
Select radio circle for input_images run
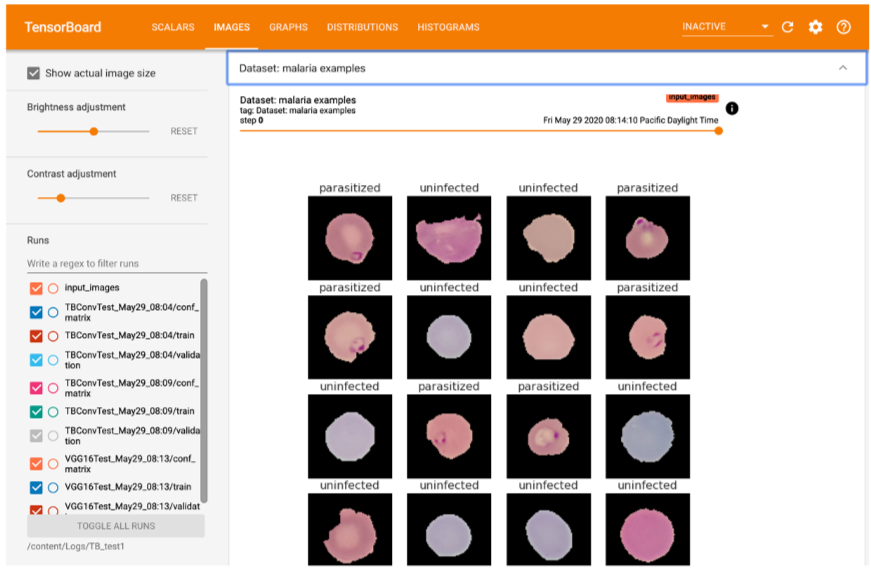(x=53, y=288)
